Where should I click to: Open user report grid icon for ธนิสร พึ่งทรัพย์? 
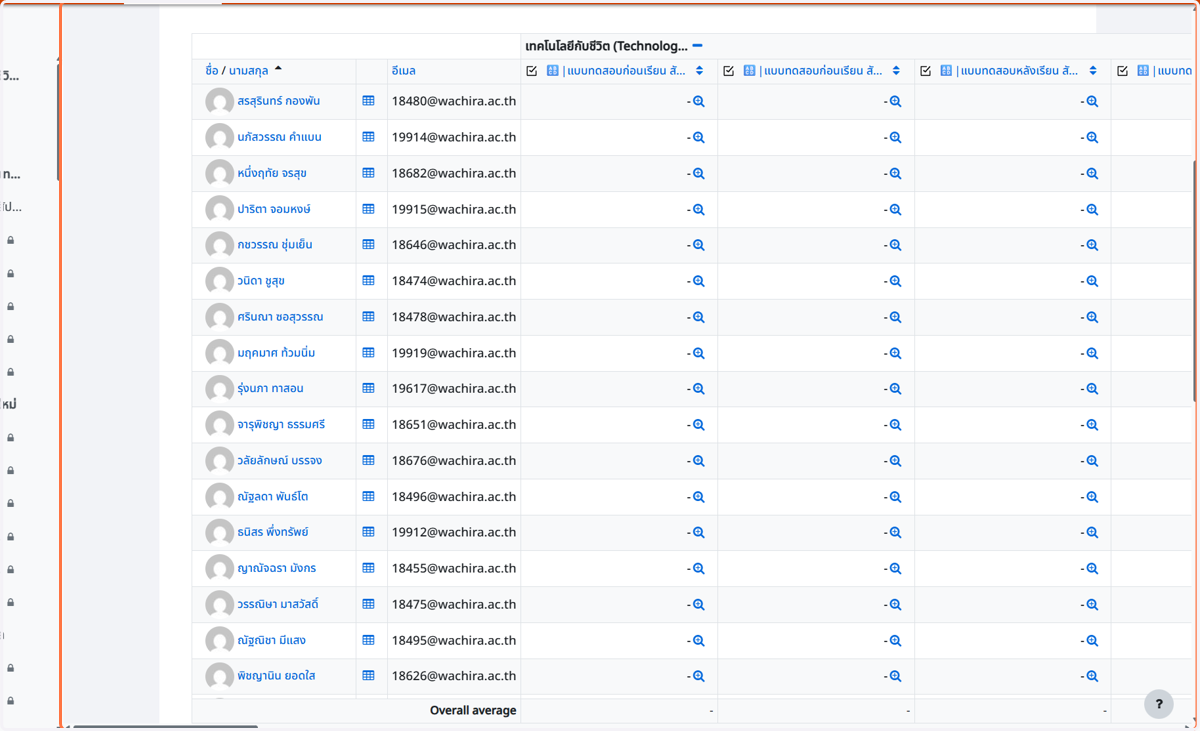pos(368,533)
